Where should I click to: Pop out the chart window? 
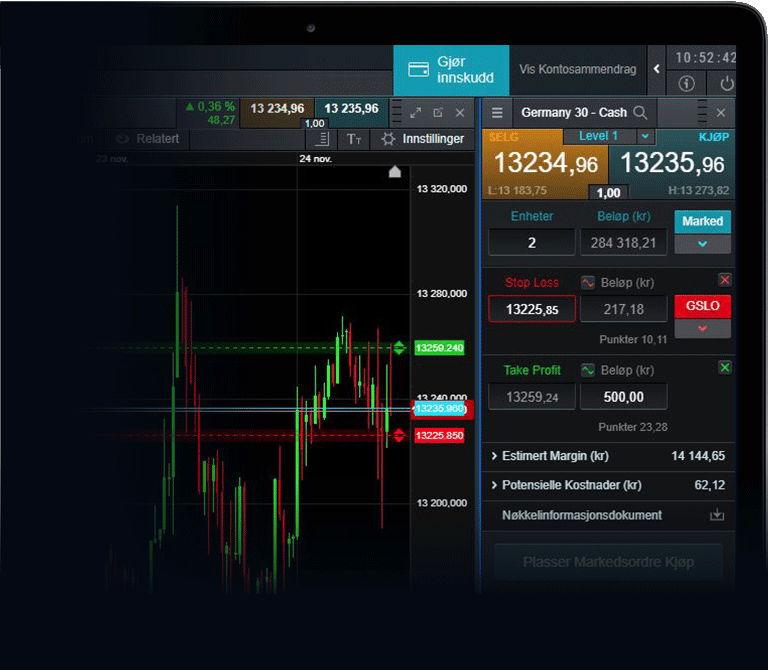[438, 113]
